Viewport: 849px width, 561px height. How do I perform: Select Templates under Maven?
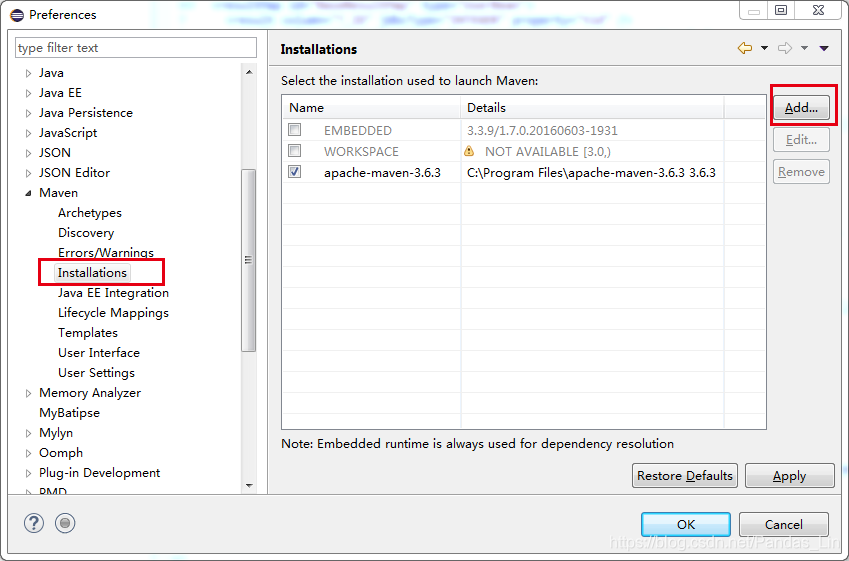88,332
